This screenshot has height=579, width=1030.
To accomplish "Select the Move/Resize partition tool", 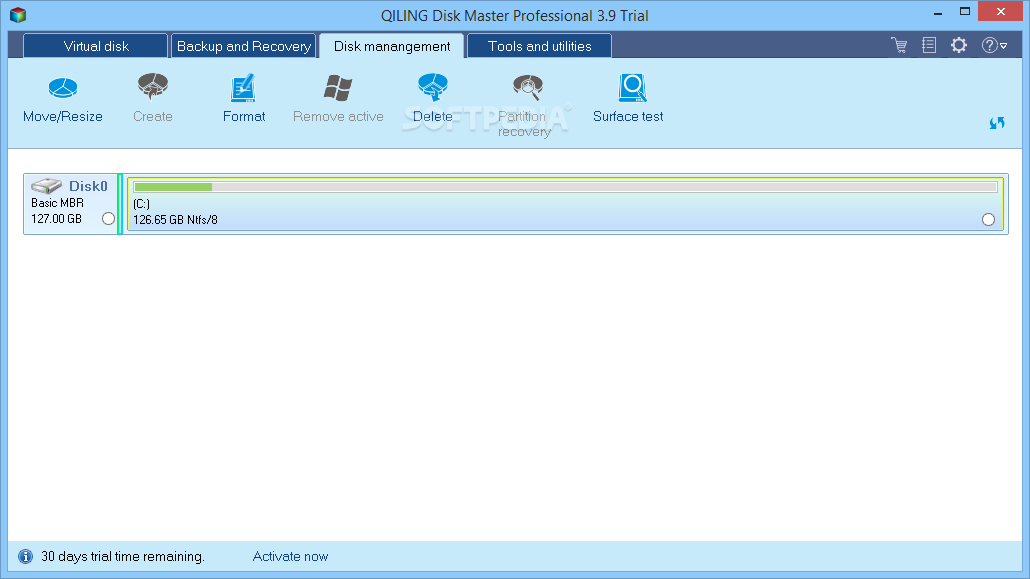I will point(63,99).
